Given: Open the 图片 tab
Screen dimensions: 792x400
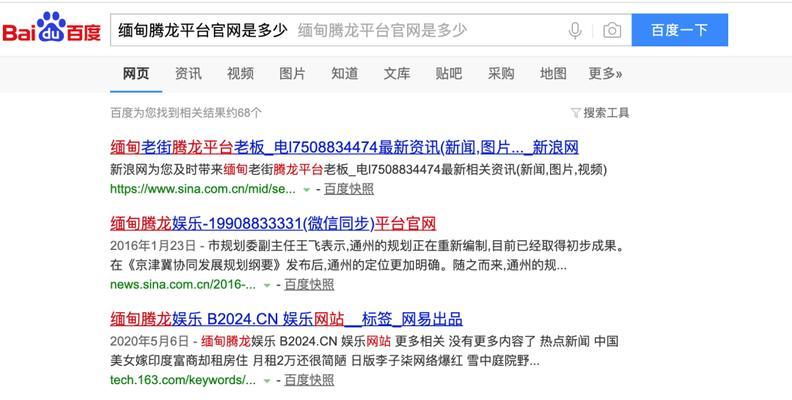Looking at the screenshot, I should 292,74.
